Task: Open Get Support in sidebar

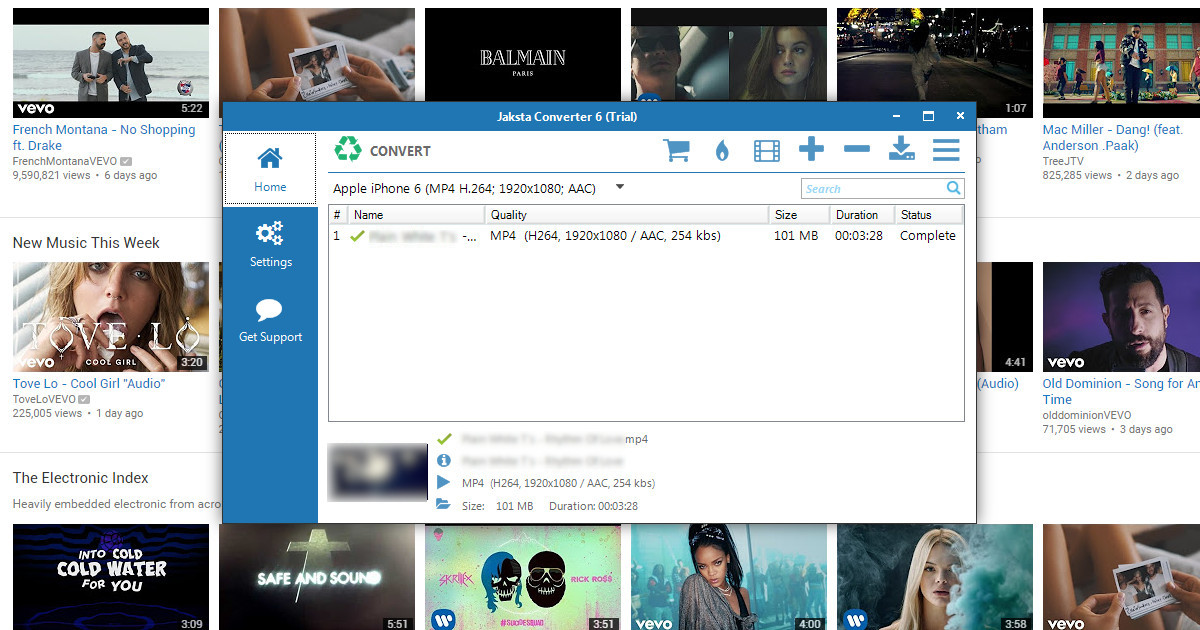Action: [x=270, y=321]
